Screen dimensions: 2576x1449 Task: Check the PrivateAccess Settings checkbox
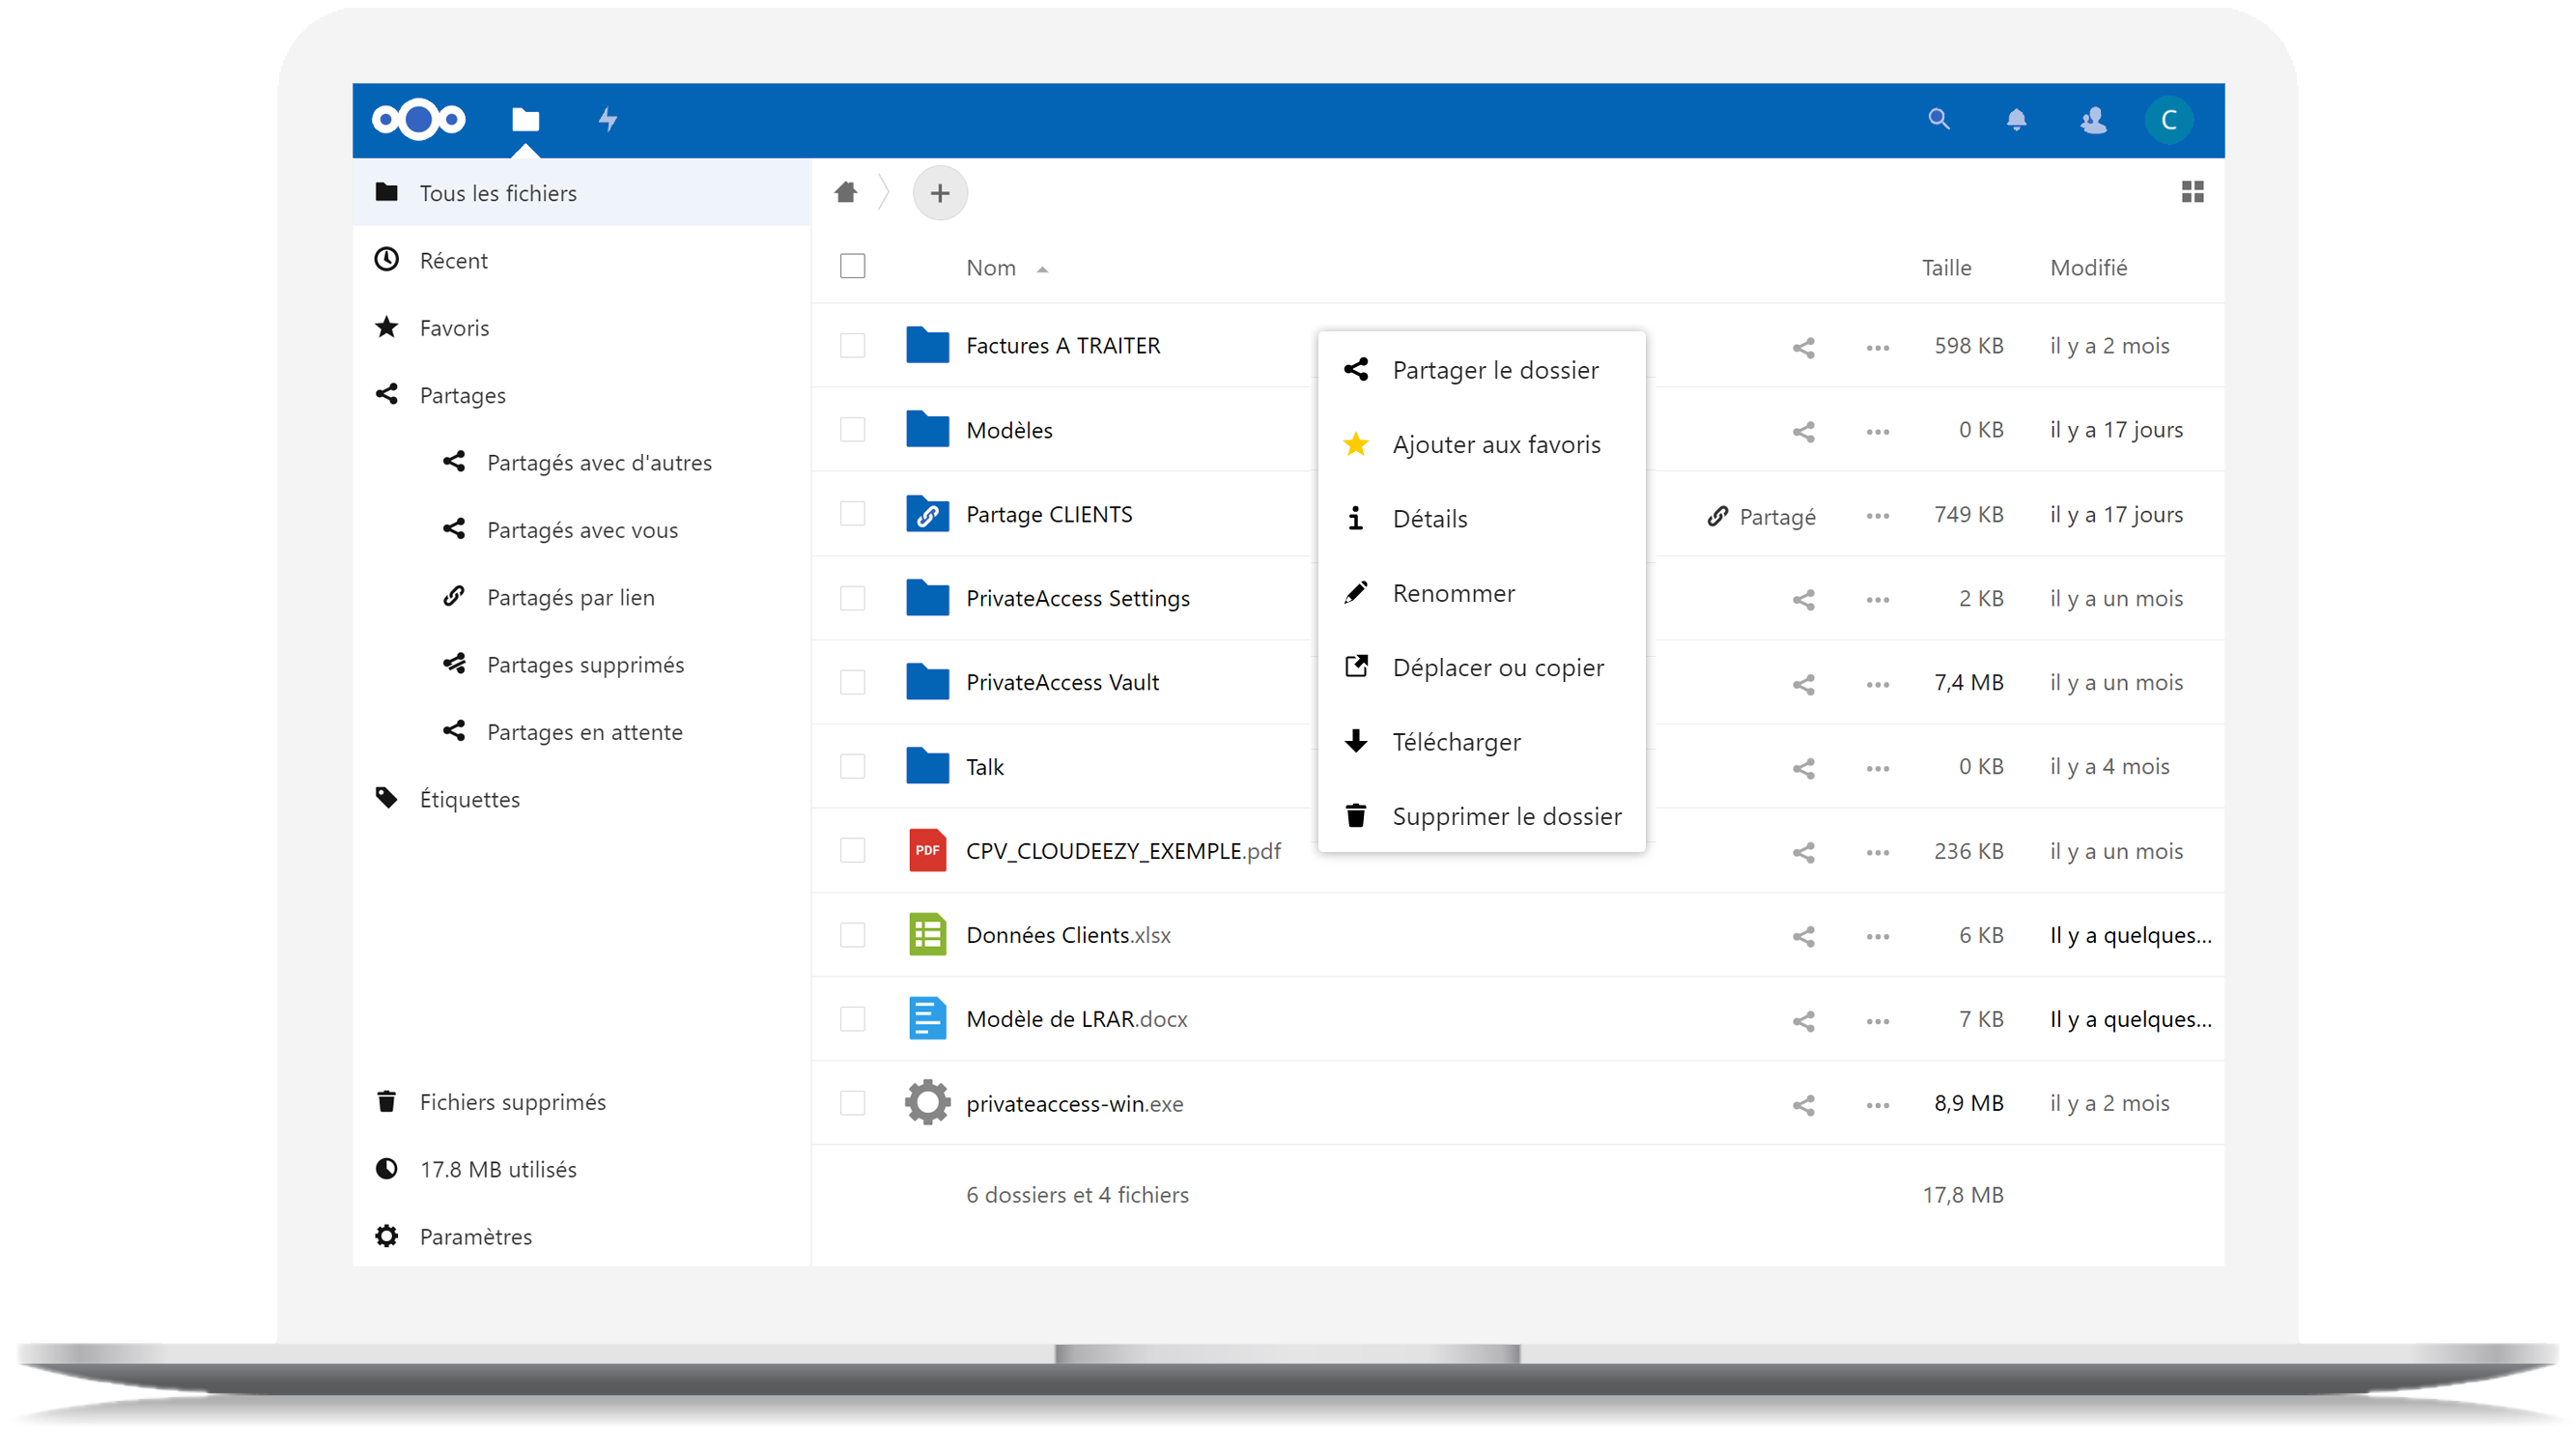point(852,597)
